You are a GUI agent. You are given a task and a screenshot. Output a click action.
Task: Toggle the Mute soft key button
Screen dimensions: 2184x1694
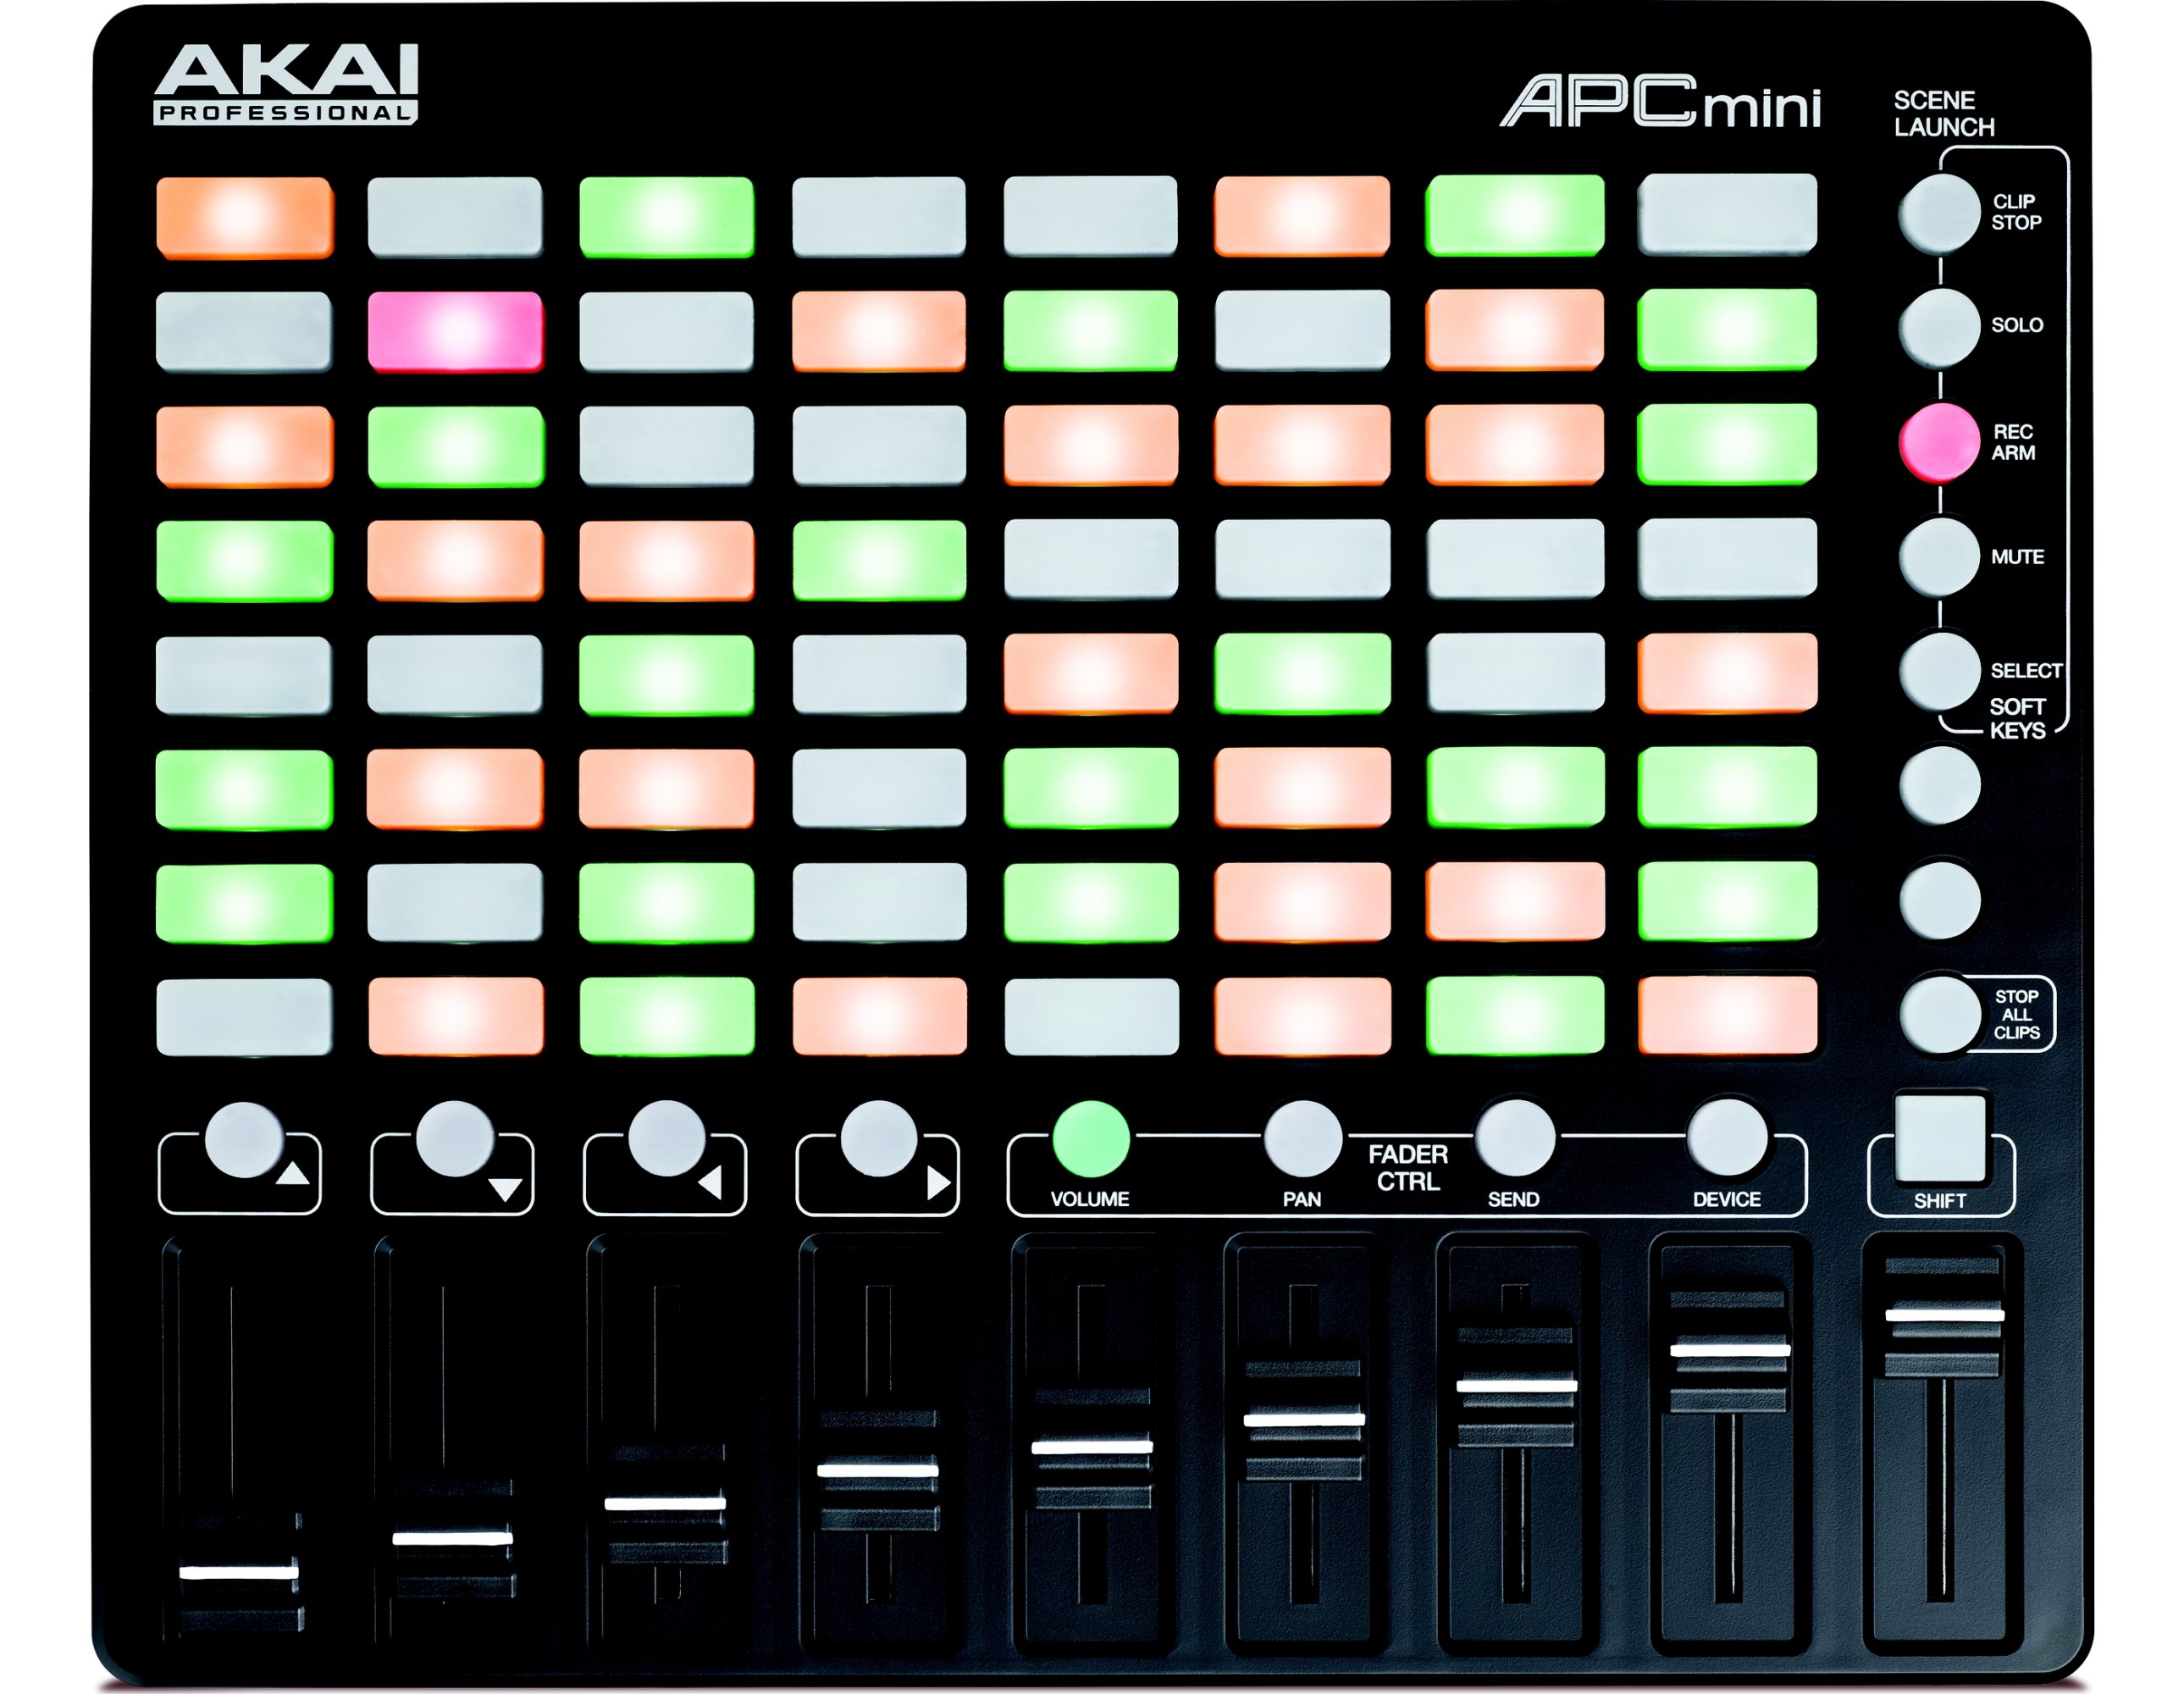pyautogui.click(x=1939, y=557)
